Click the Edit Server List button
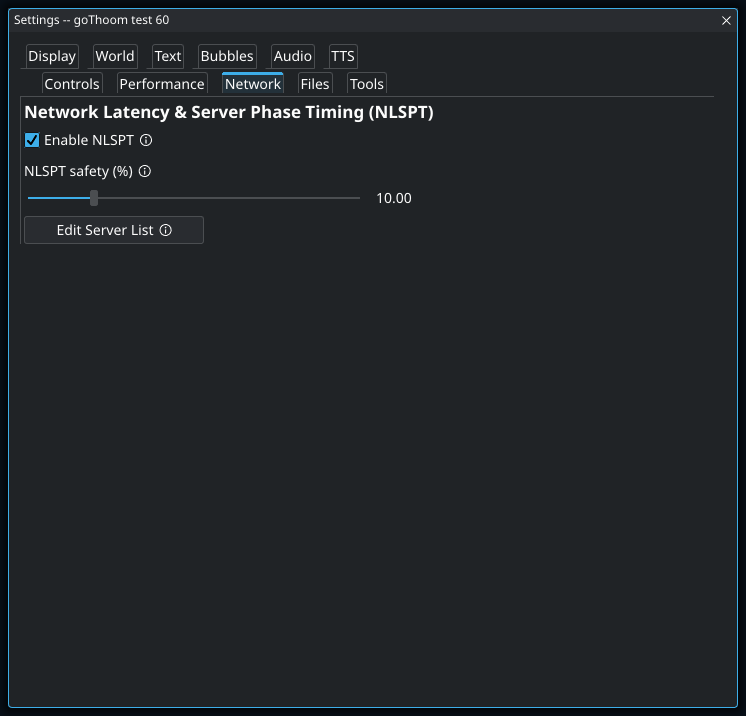The image size is (746, 716). tap(114, 230)
